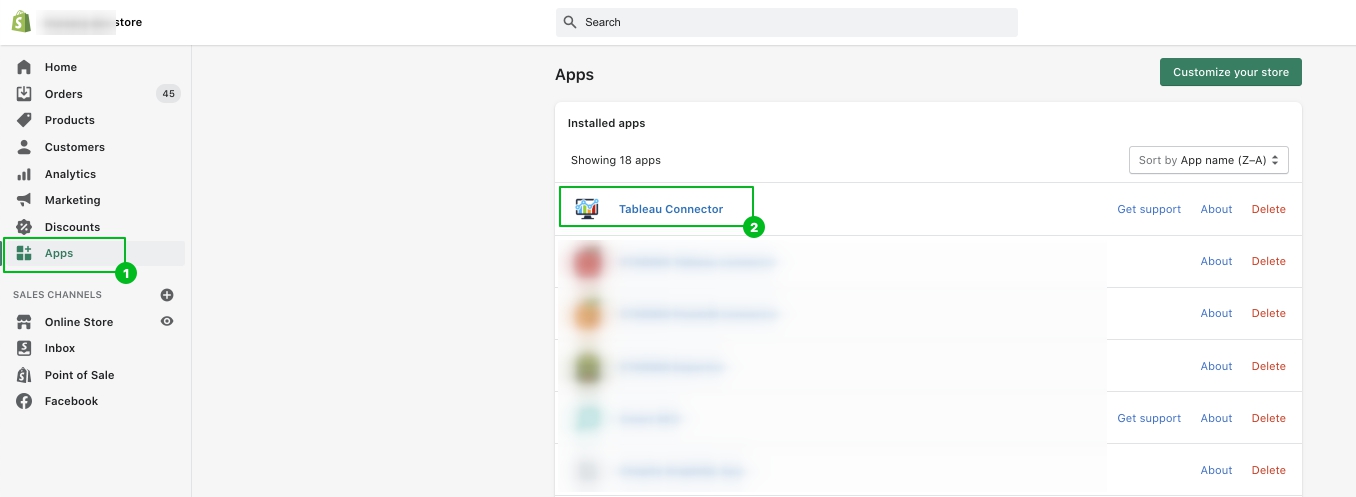The image size is (1356, 497).
Task: Click Get support for Tableau Connector
Action: pos(1149,209)
